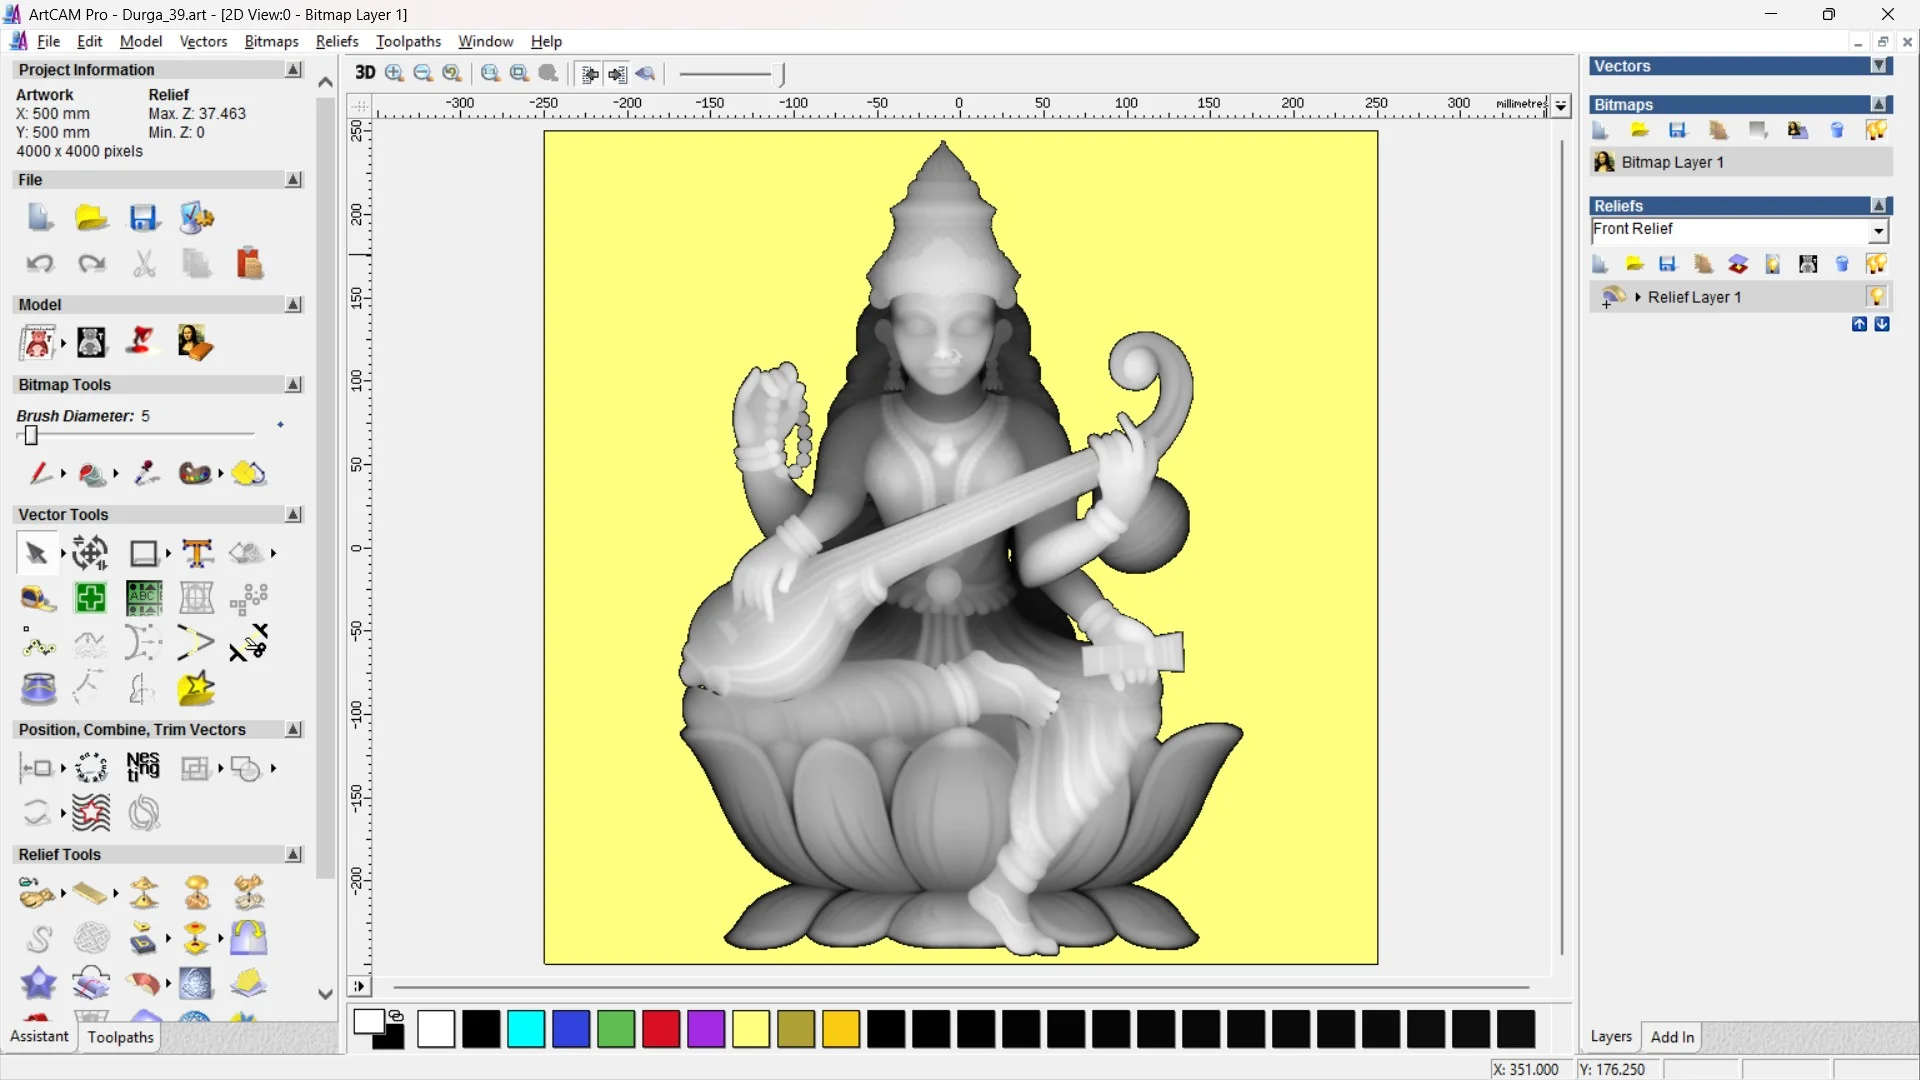Select the vector Select arrow tool
This screenshot has height=1080, width=1920.
point(36,553)
